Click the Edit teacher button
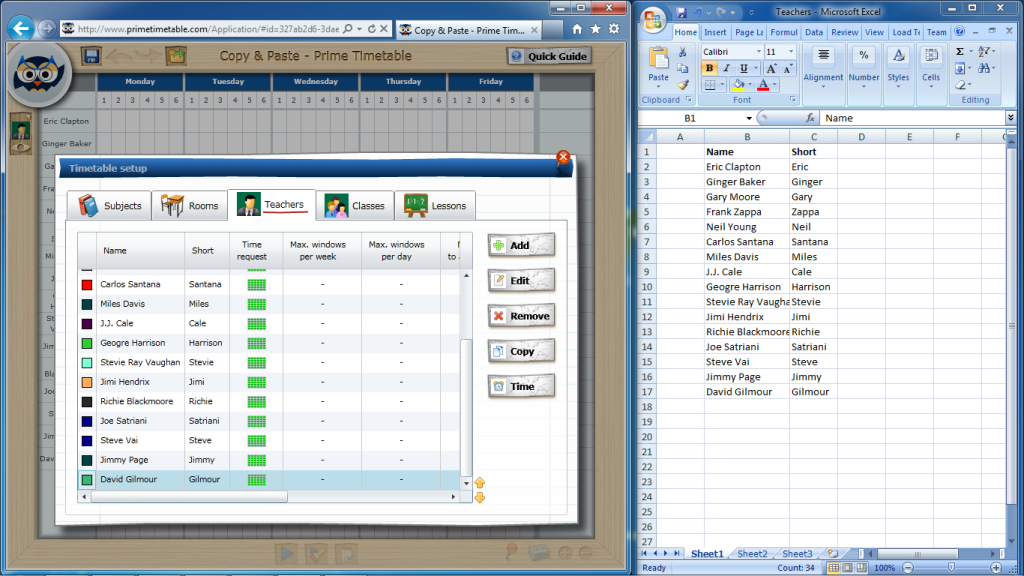 click(x=521, y=281)
